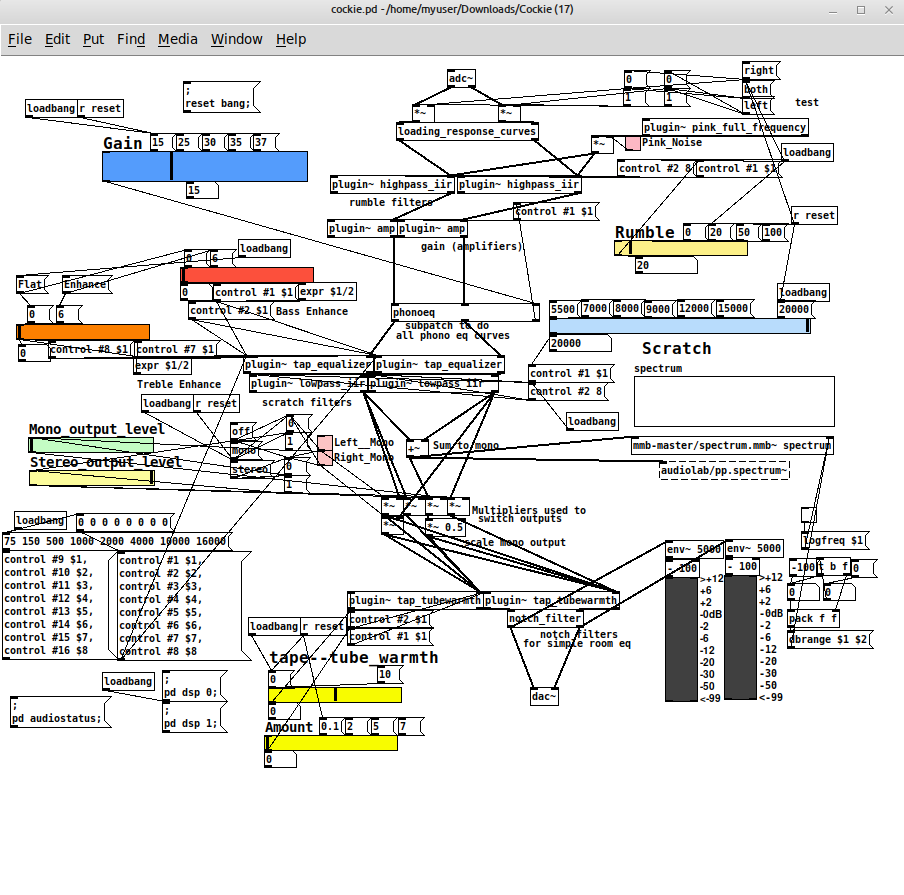Open the Edit menu
Image resolution: width=904 pixels, height=895 pixels.
coord(57,39)
